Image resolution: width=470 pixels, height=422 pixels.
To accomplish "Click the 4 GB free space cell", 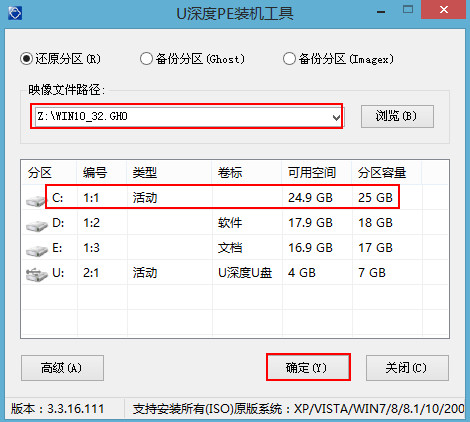I will [302, 273].
